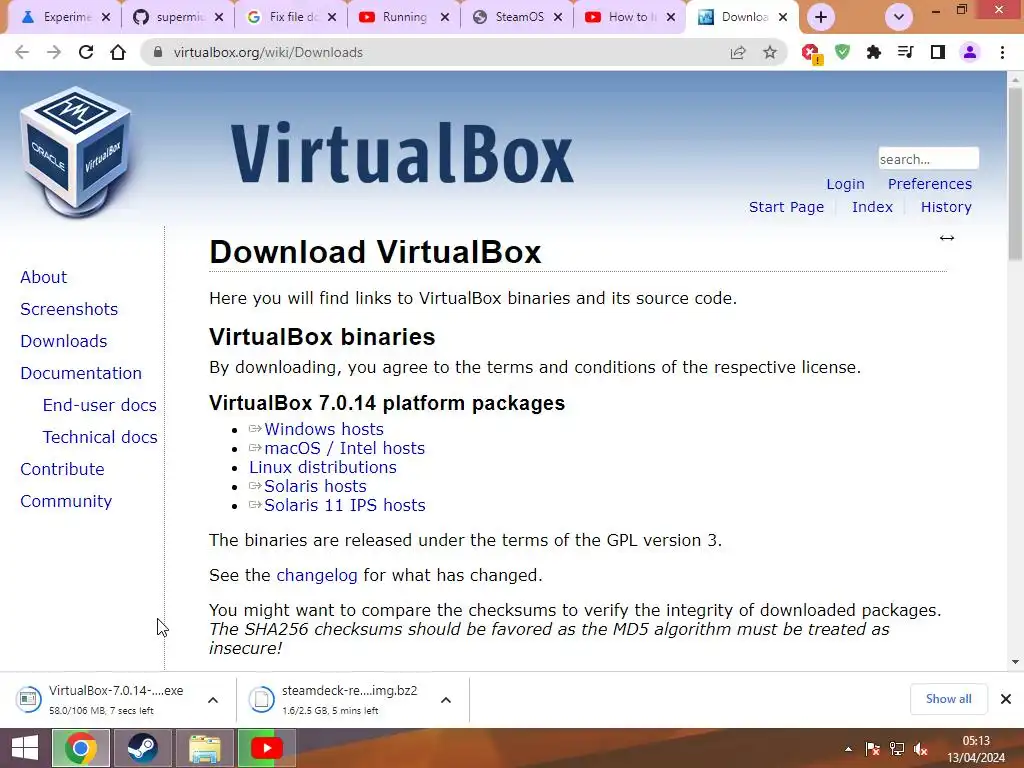The width and height of the screenshot is (1024, 768).
Task: Click the Login link
Action: (845, 184)
